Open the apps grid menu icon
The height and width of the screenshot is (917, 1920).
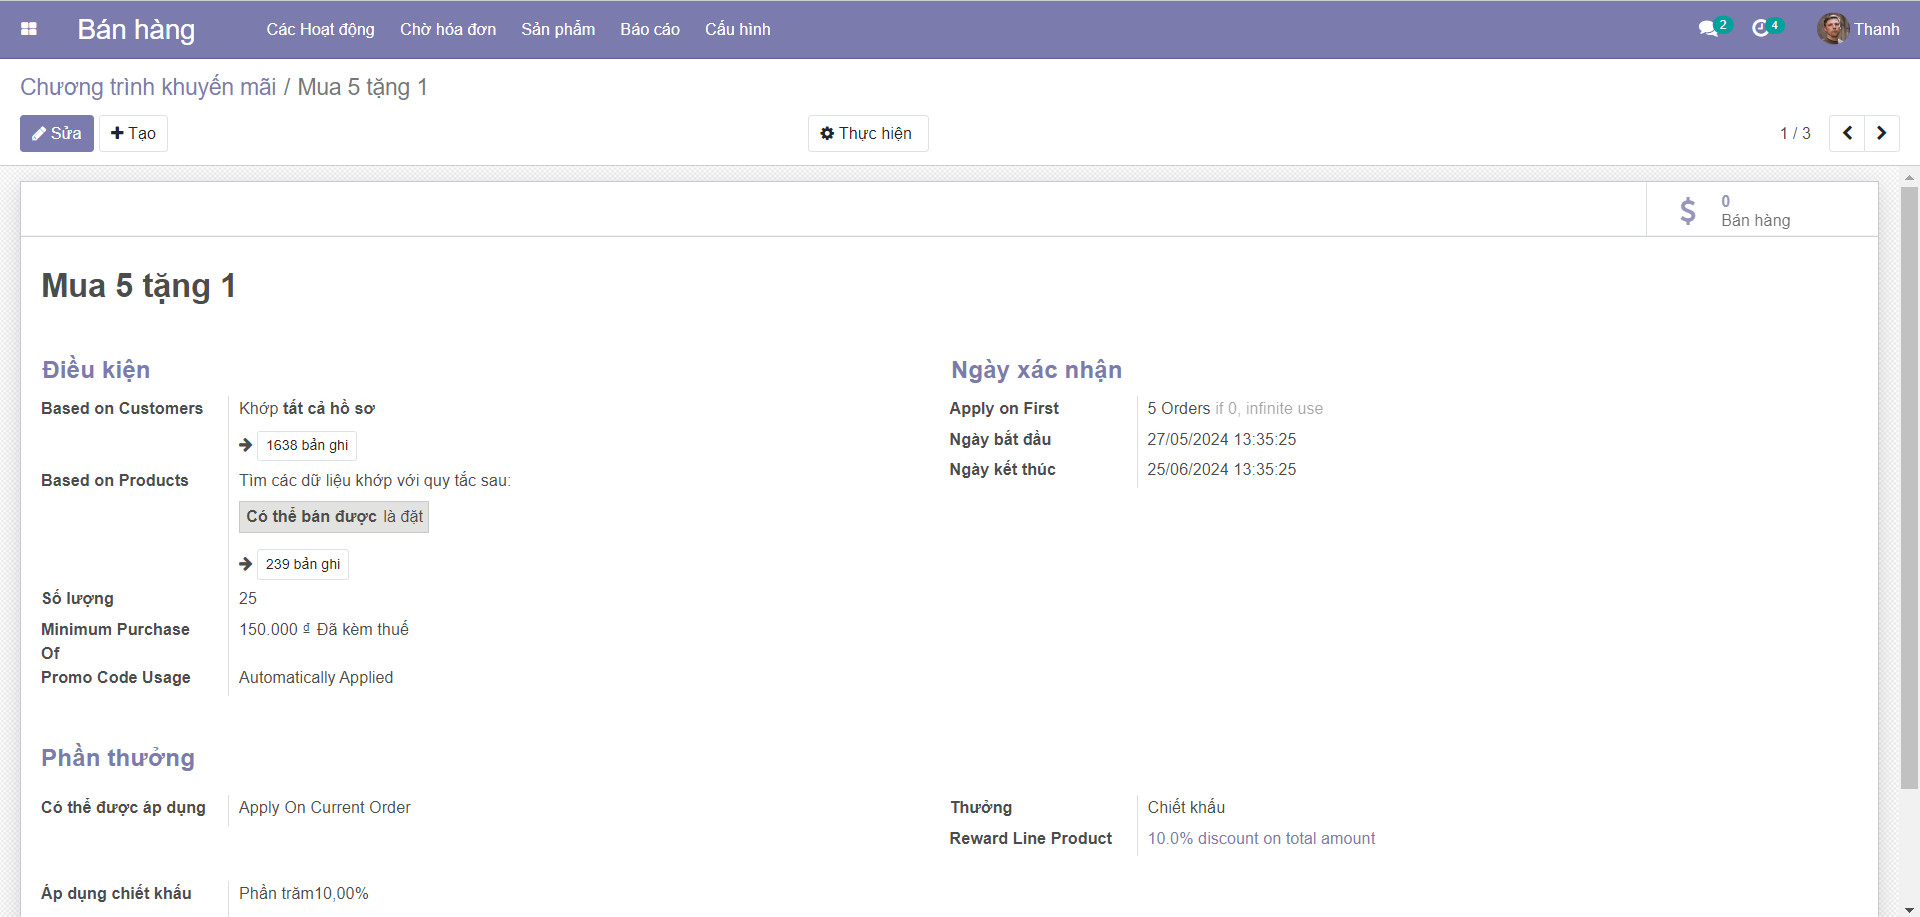[x=29, y=29]
